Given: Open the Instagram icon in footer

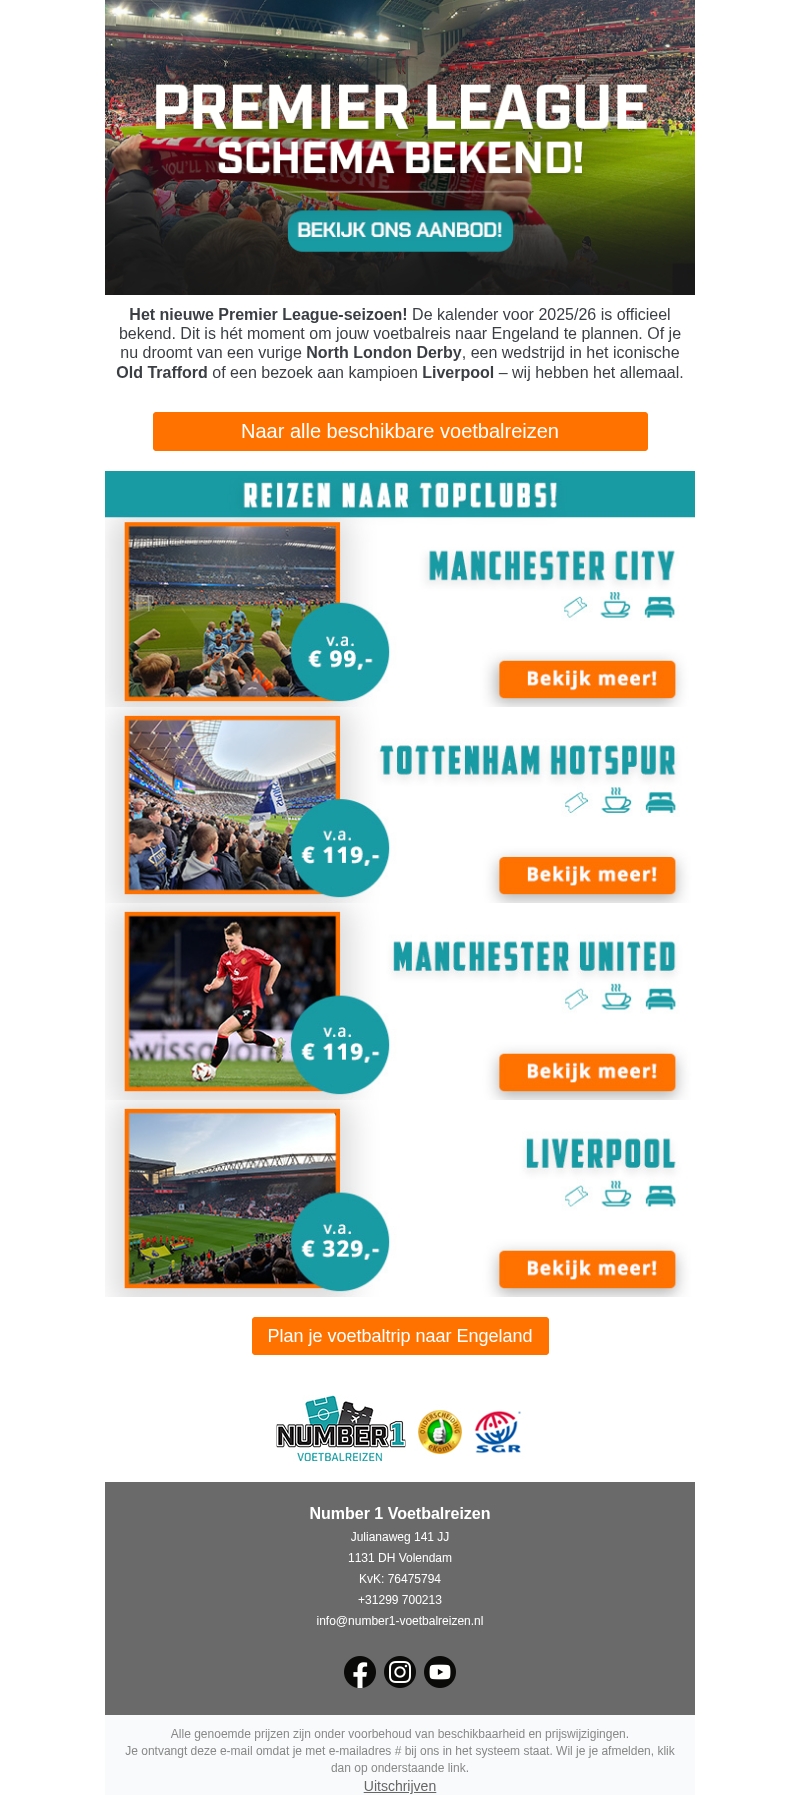Looking at the screenshot, I should pos(400,1672).
